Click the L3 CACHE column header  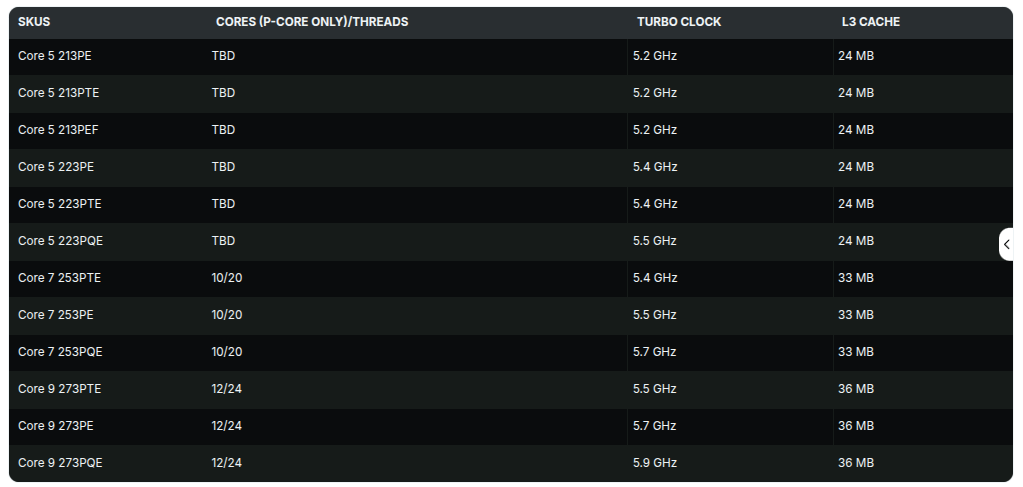[x=871, y=22]
